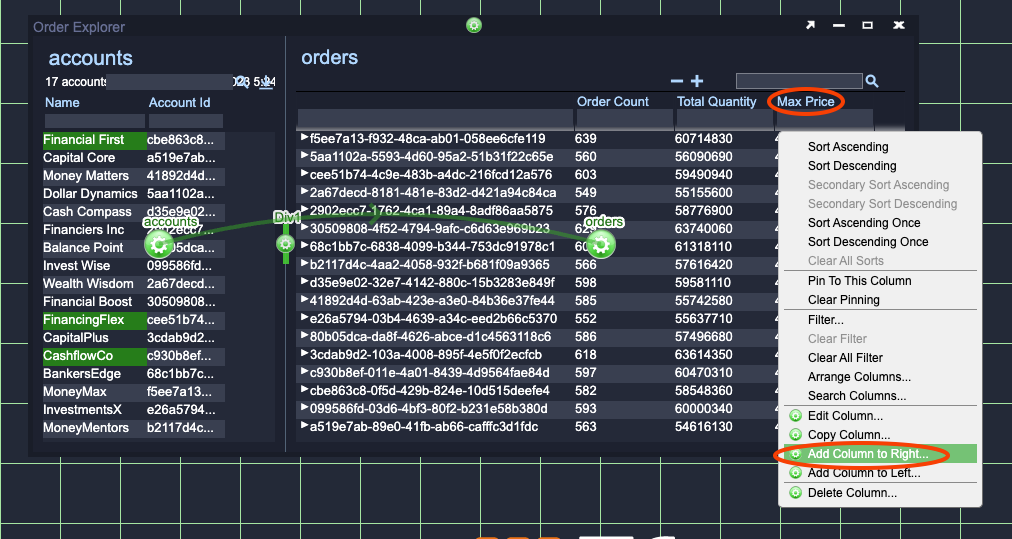Expand order row c930b8ef-011e-4a01
Screen dimensions: 1012x539
click(x=305, y=372)
